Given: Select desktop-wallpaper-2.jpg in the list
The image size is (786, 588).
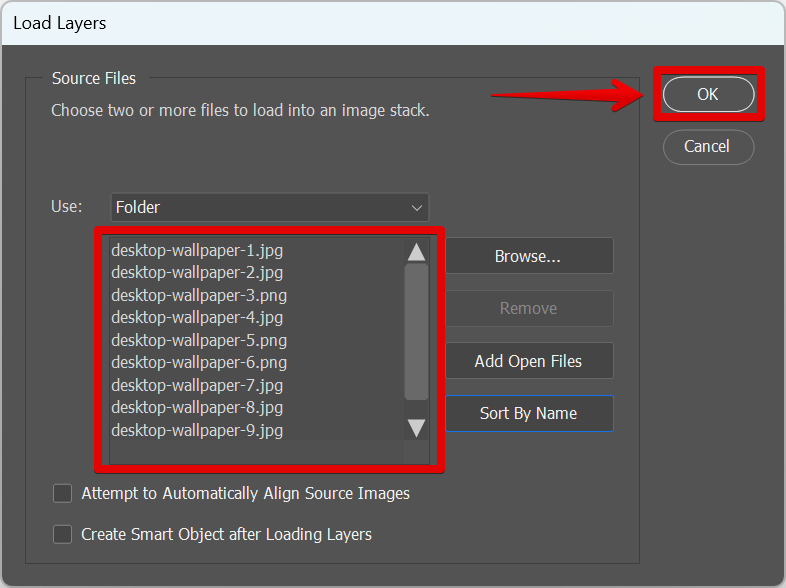Looking at the screenshot, I should pyautogui.click(x=197, y=272).
